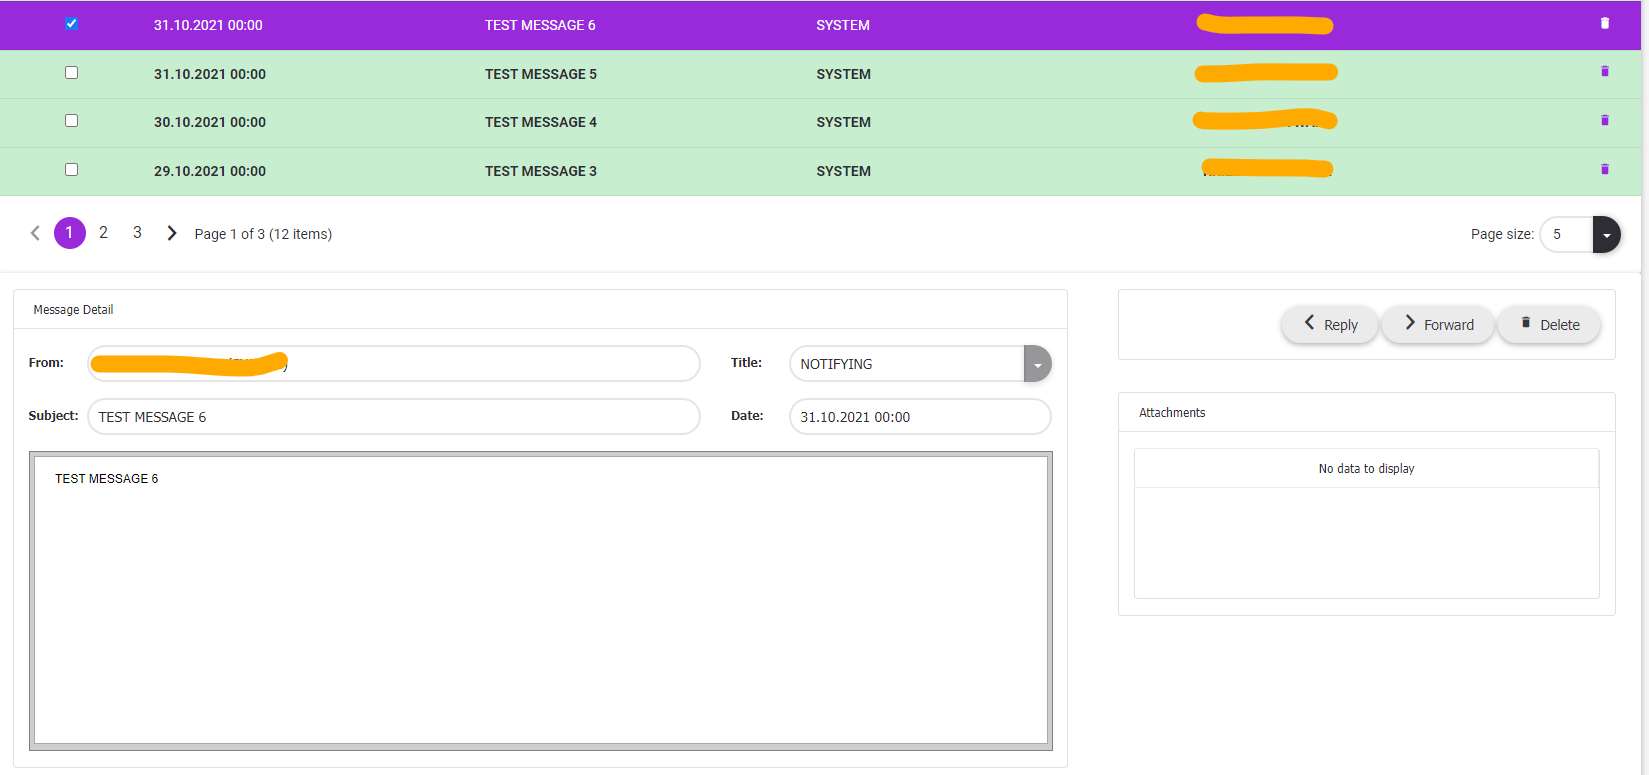
Task: Delete TEST MESSAGE 6 via row trash icon
Action: [1605, 23]
